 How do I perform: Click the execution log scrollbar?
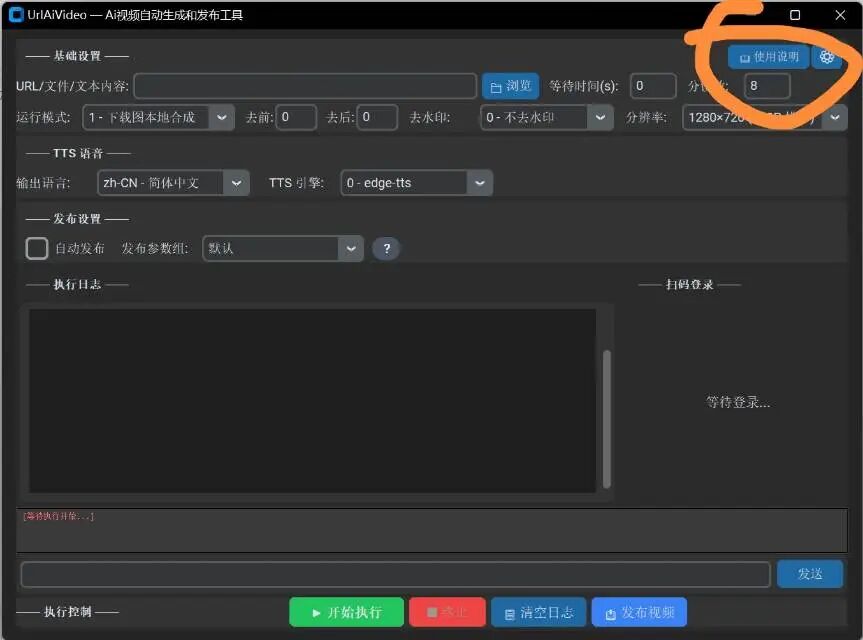coord(607,419)
